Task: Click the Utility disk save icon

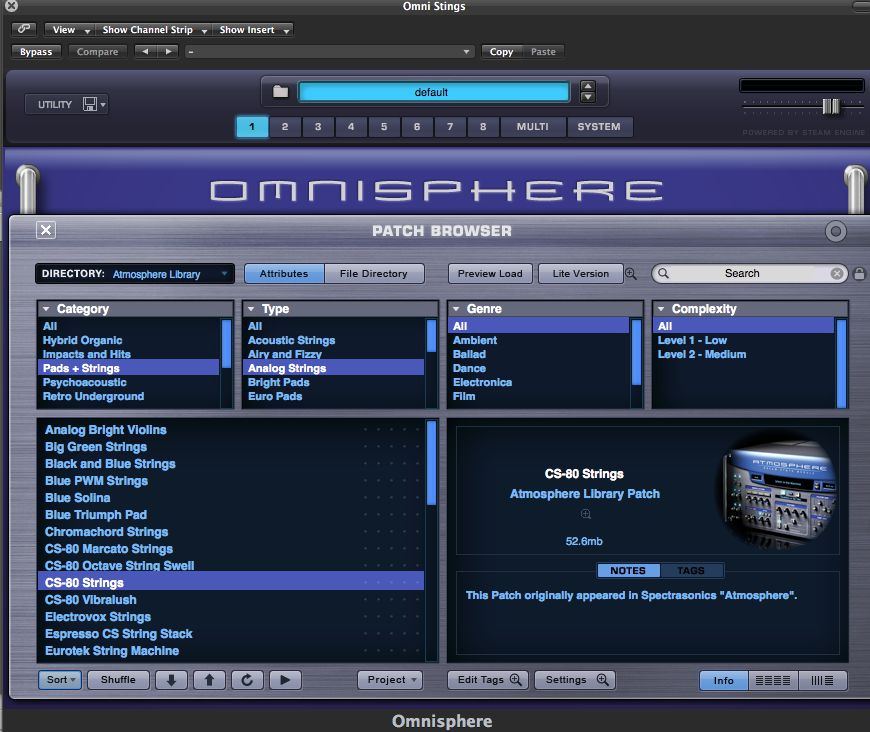Action: click(90, 104)
